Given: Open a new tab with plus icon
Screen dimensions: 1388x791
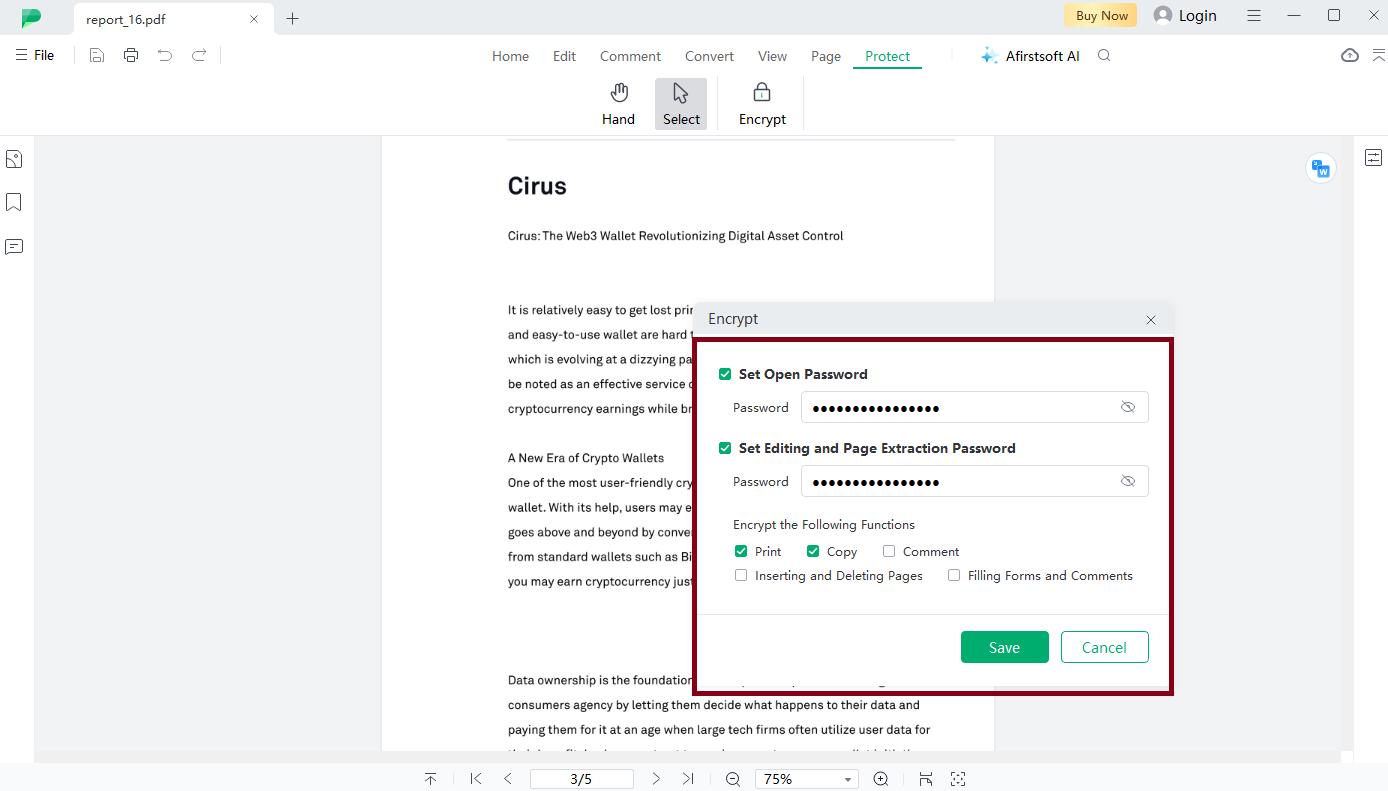Looking at the screenshot, I should (x=292, y=18).
